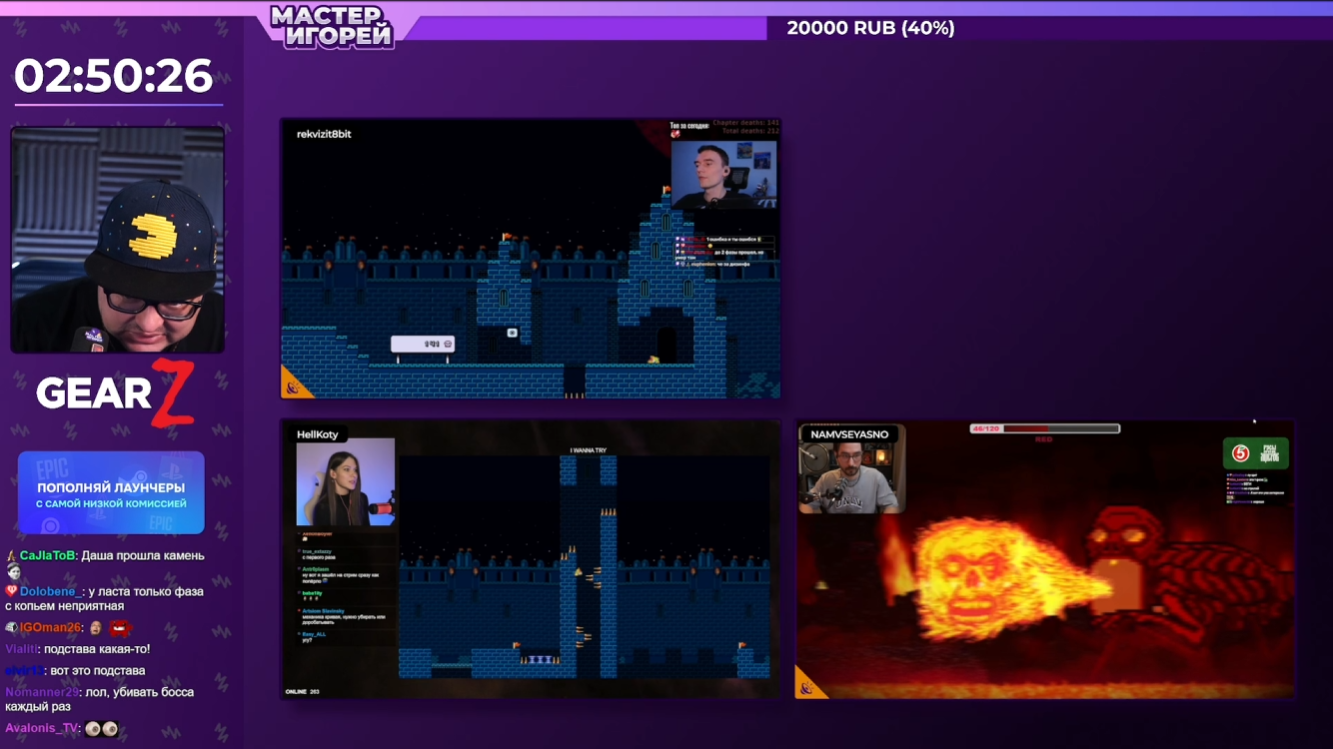Click the message 'вот это подстава'
Screen dimensions: 1333x749
click(x=98, y=670)
